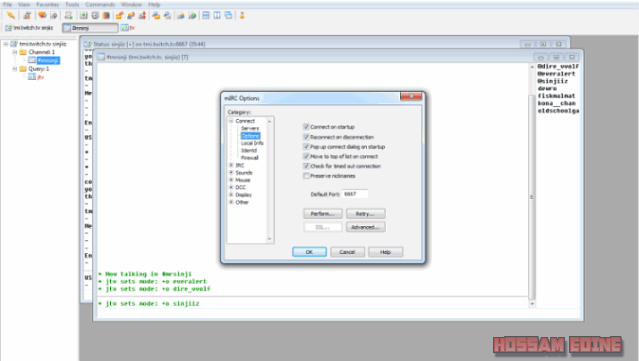Screen dimensions: 639x361
Task: Select tmi.twitch.tv sinjiz switchbar button
Action: (29, 28)
